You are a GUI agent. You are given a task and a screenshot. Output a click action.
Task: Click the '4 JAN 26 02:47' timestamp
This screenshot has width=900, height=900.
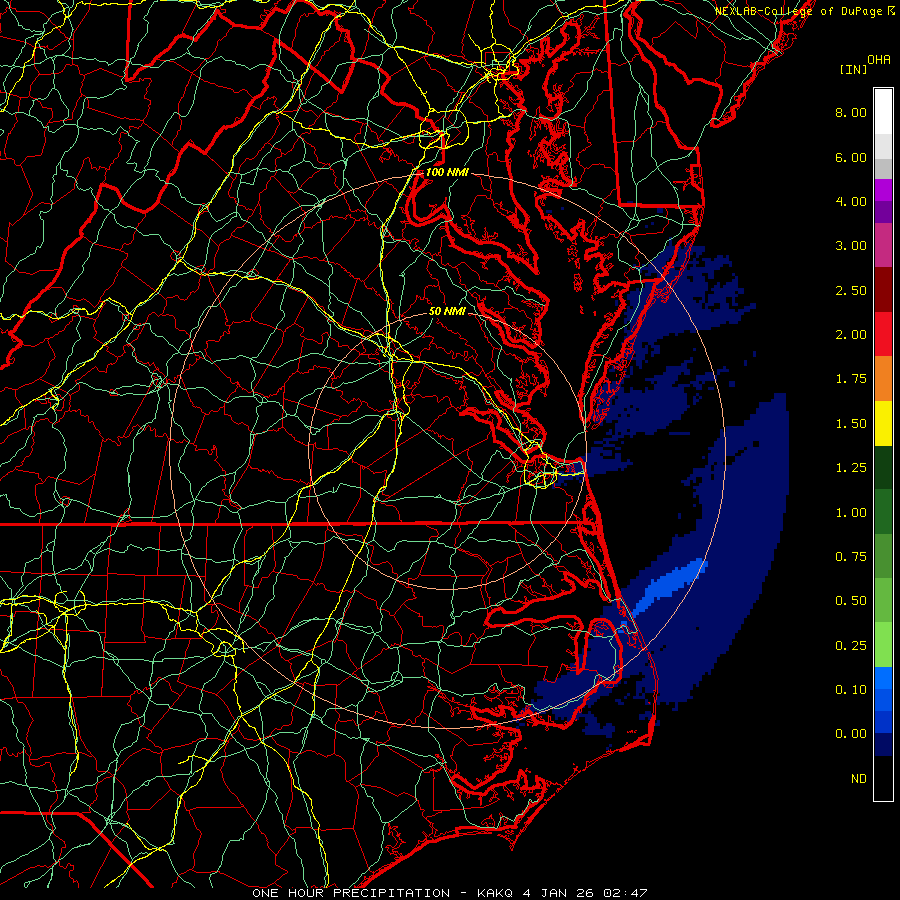coord(585,893)
